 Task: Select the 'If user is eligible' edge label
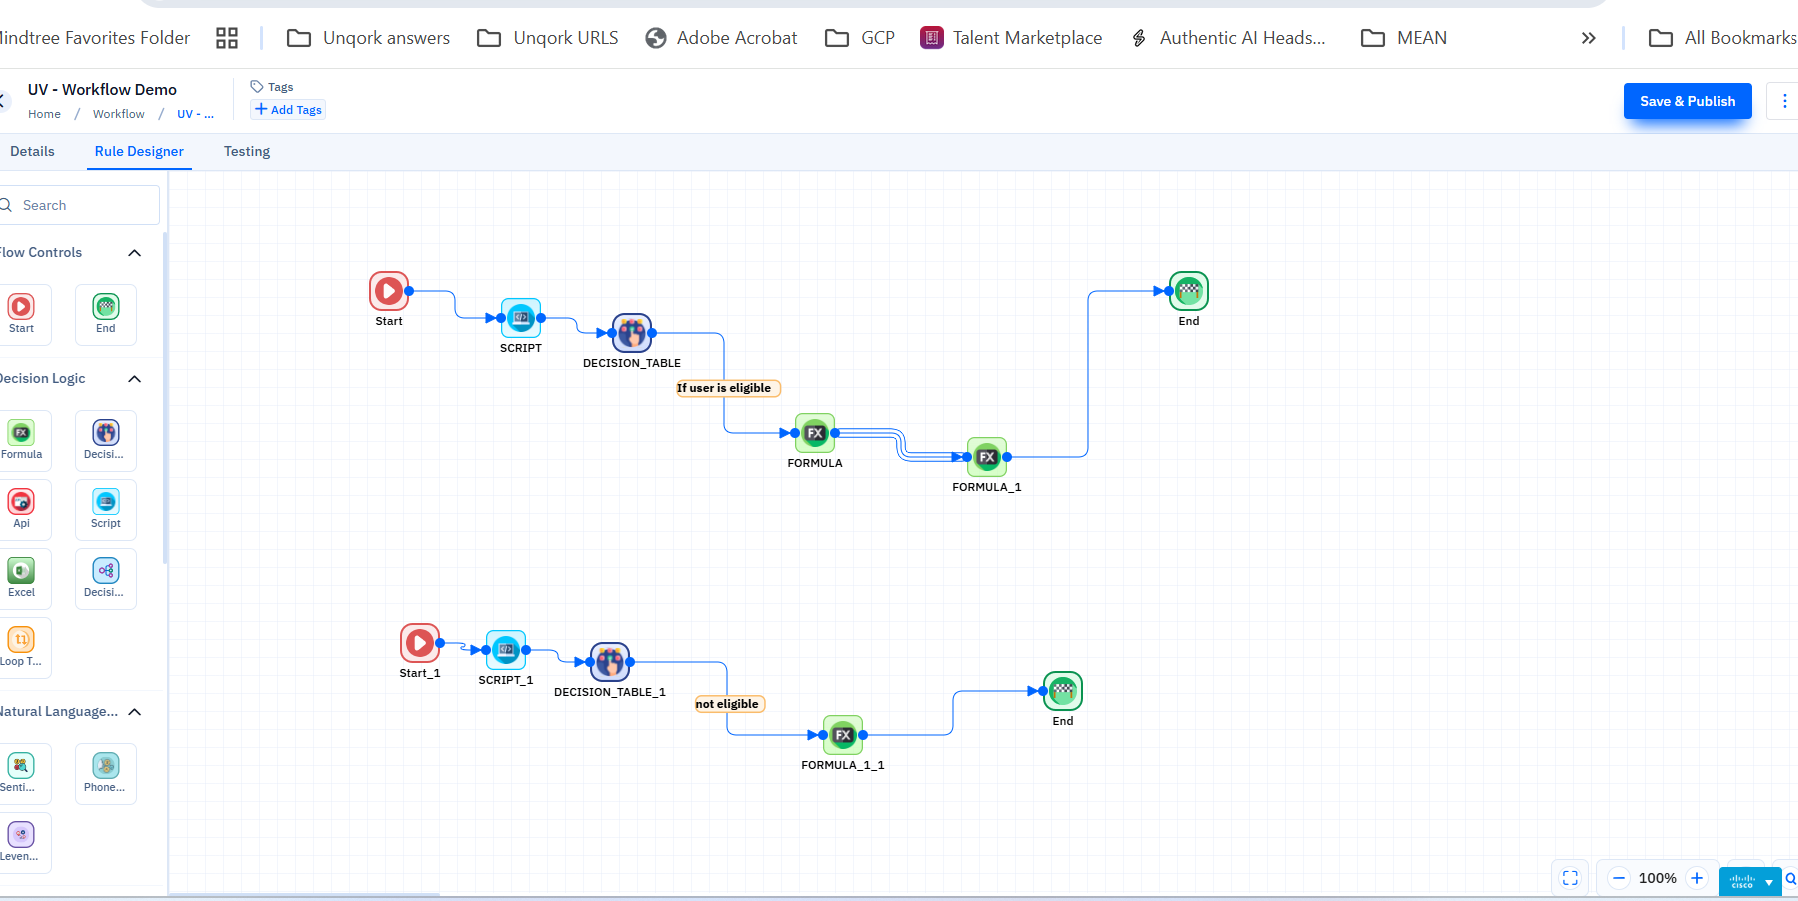coord(728,388)
